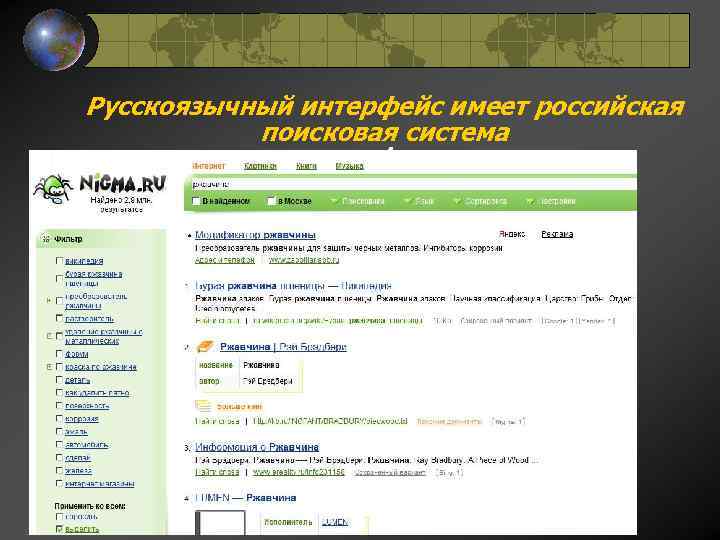Tick the В найденном checkbox
Image resolution: width=720 pixels, height=540 pixels.
[196, 201]
